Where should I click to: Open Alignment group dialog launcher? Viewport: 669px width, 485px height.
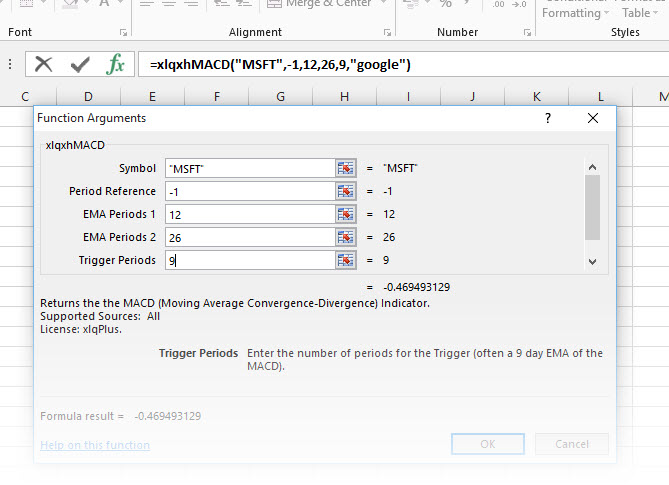pyautogui.click(x=387, y=32)
